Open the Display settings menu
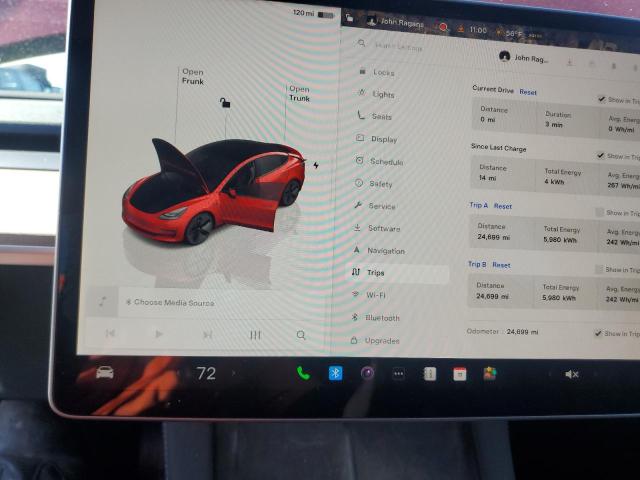 [x=384, y=139]
